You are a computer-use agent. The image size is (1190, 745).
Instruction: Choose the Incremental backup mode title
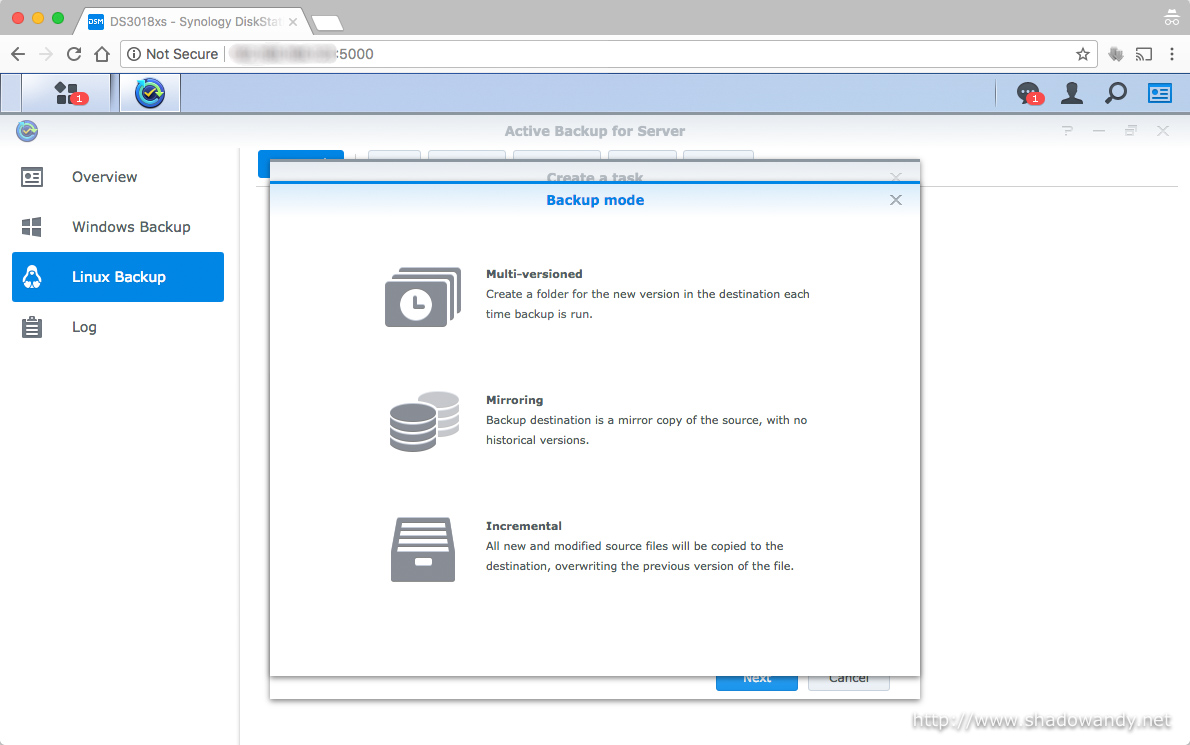tap(524, 526)
